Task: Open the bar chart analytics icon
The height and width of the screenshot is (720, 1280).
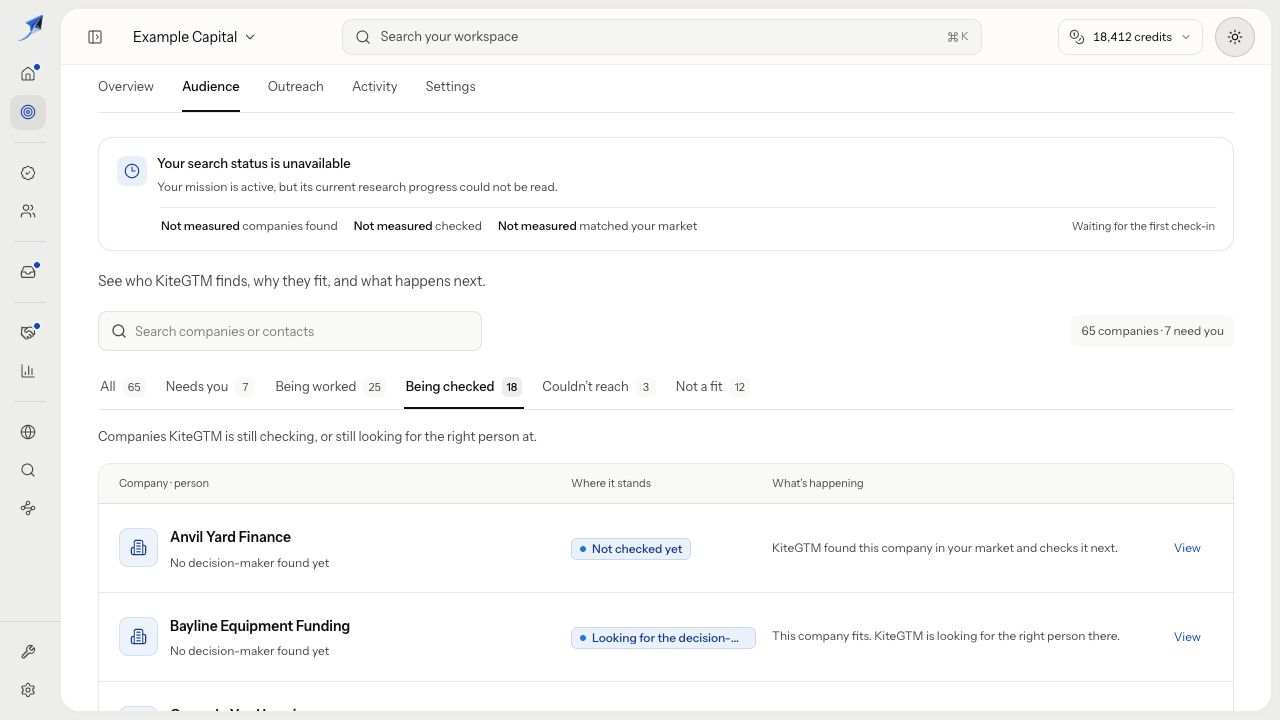Action: tap(28, 371)
